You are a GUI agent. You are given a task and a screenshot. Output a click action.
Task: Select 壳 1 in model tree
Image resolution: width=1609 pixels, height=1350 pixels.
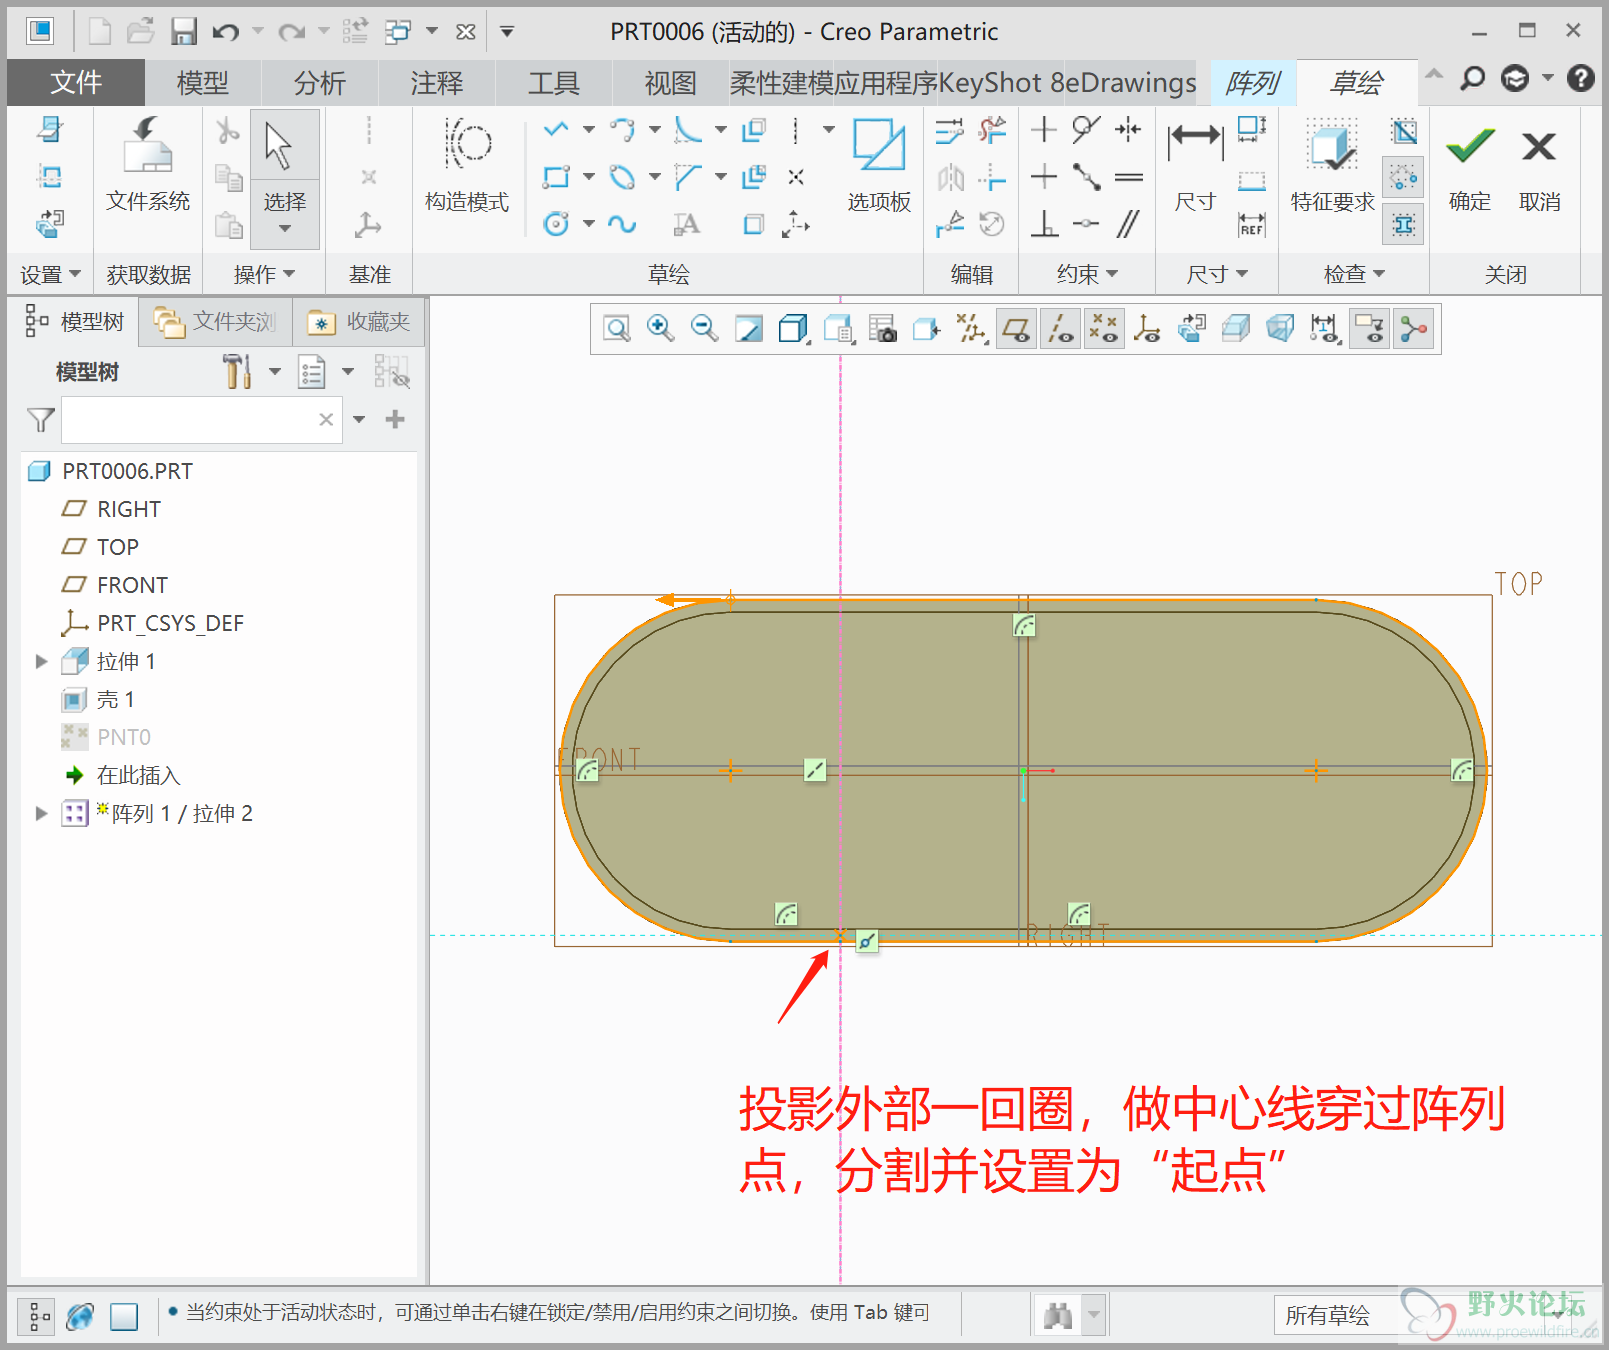tap(98, 700)
